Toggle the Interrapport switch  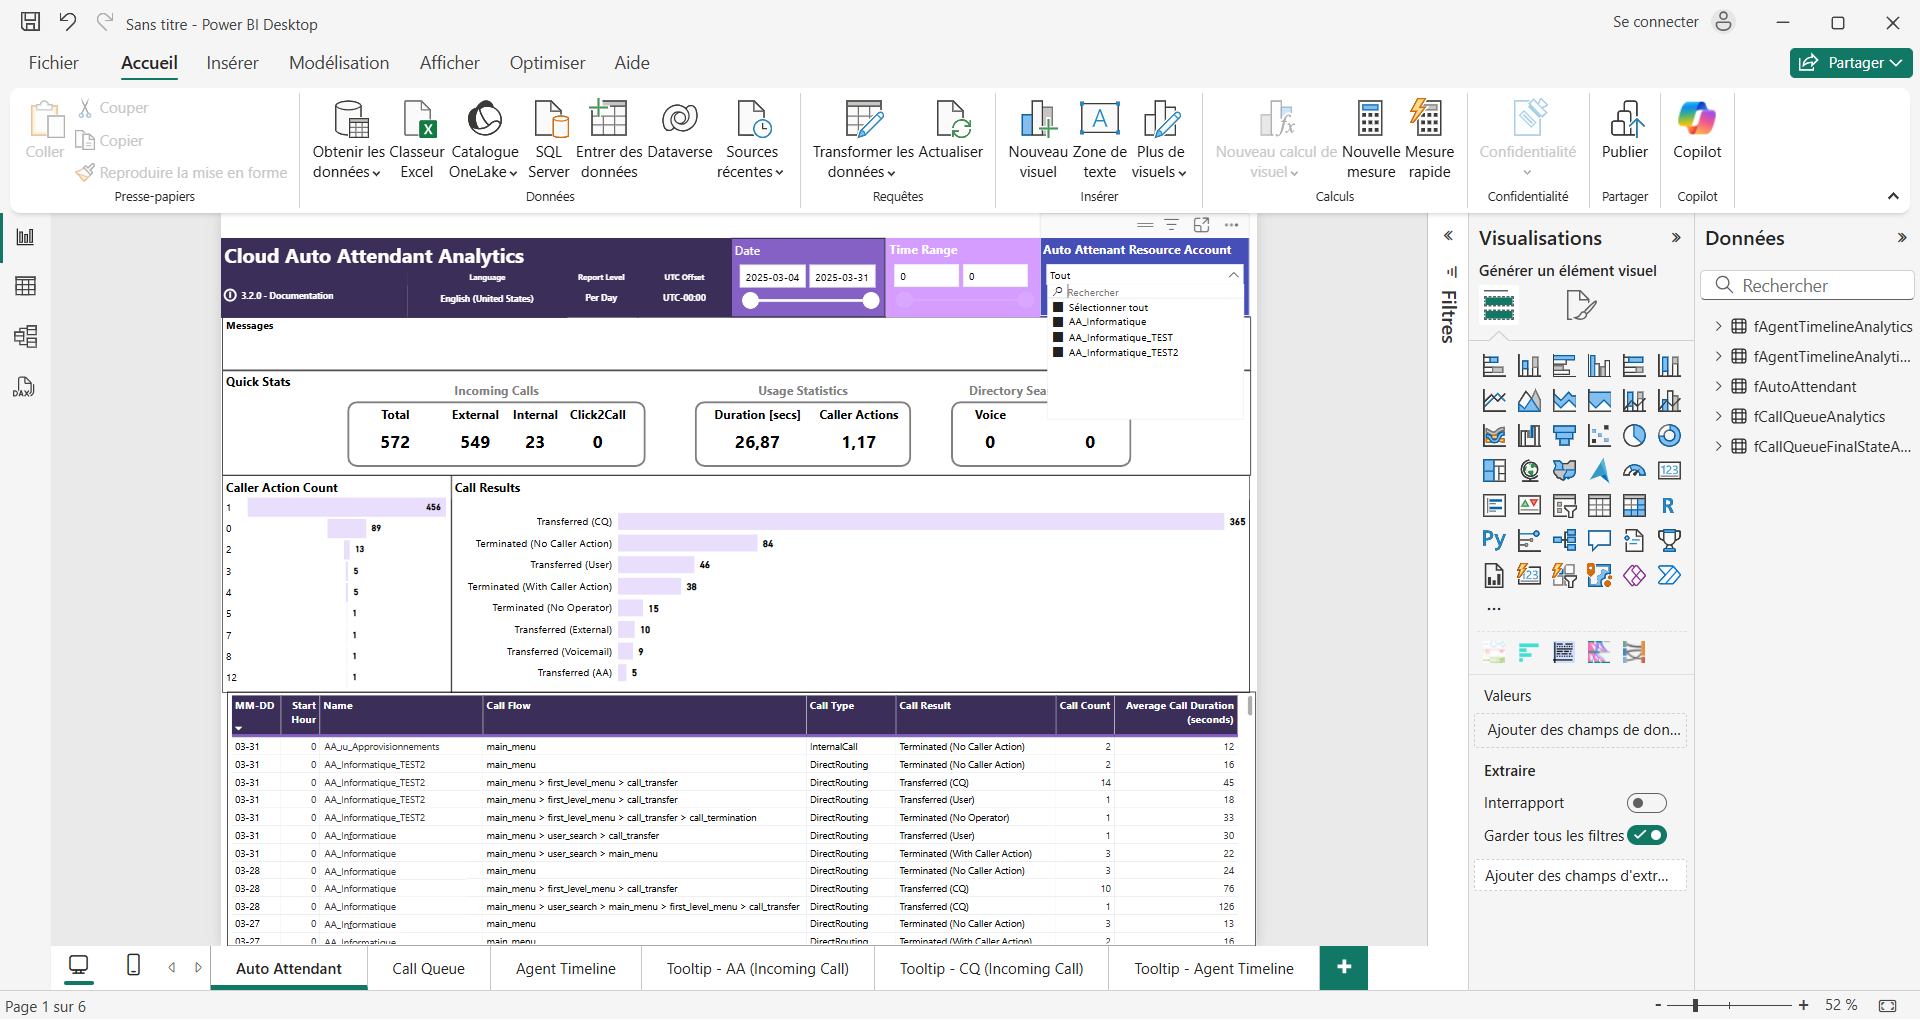tap(1646, 803)
